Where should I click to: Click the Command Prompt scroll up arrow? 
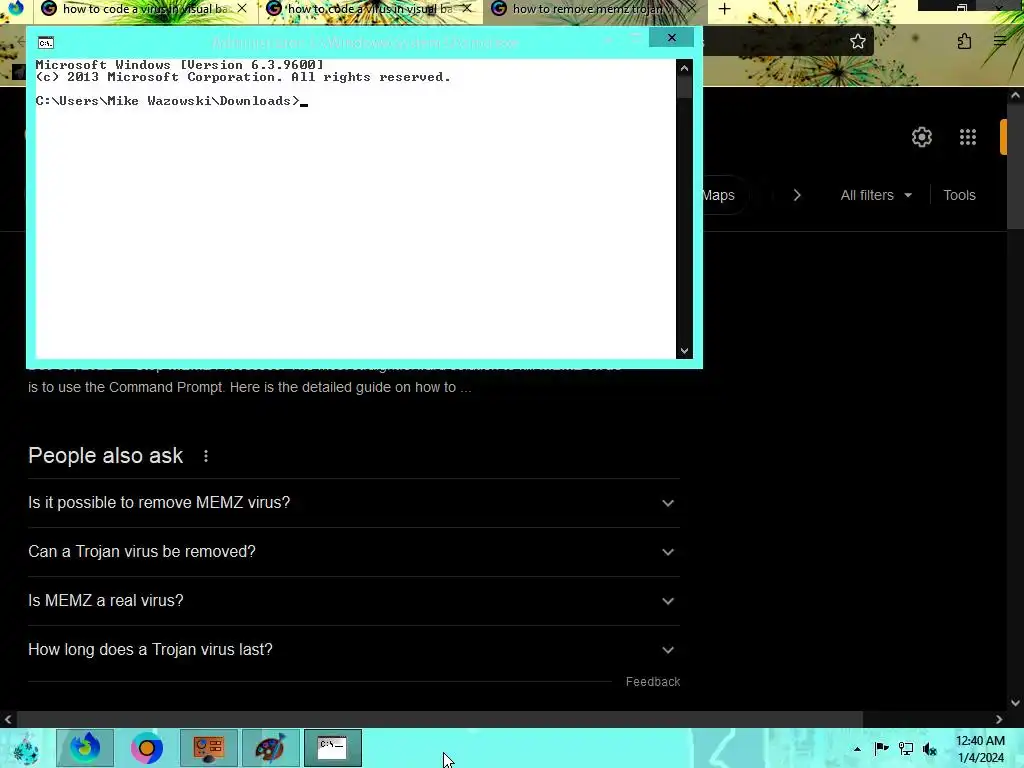(684, 67)
